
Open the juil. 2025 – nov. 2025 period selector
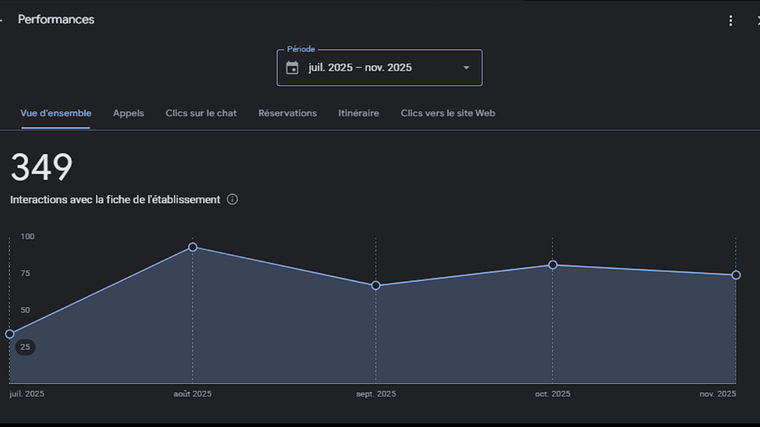click(379, 68)
